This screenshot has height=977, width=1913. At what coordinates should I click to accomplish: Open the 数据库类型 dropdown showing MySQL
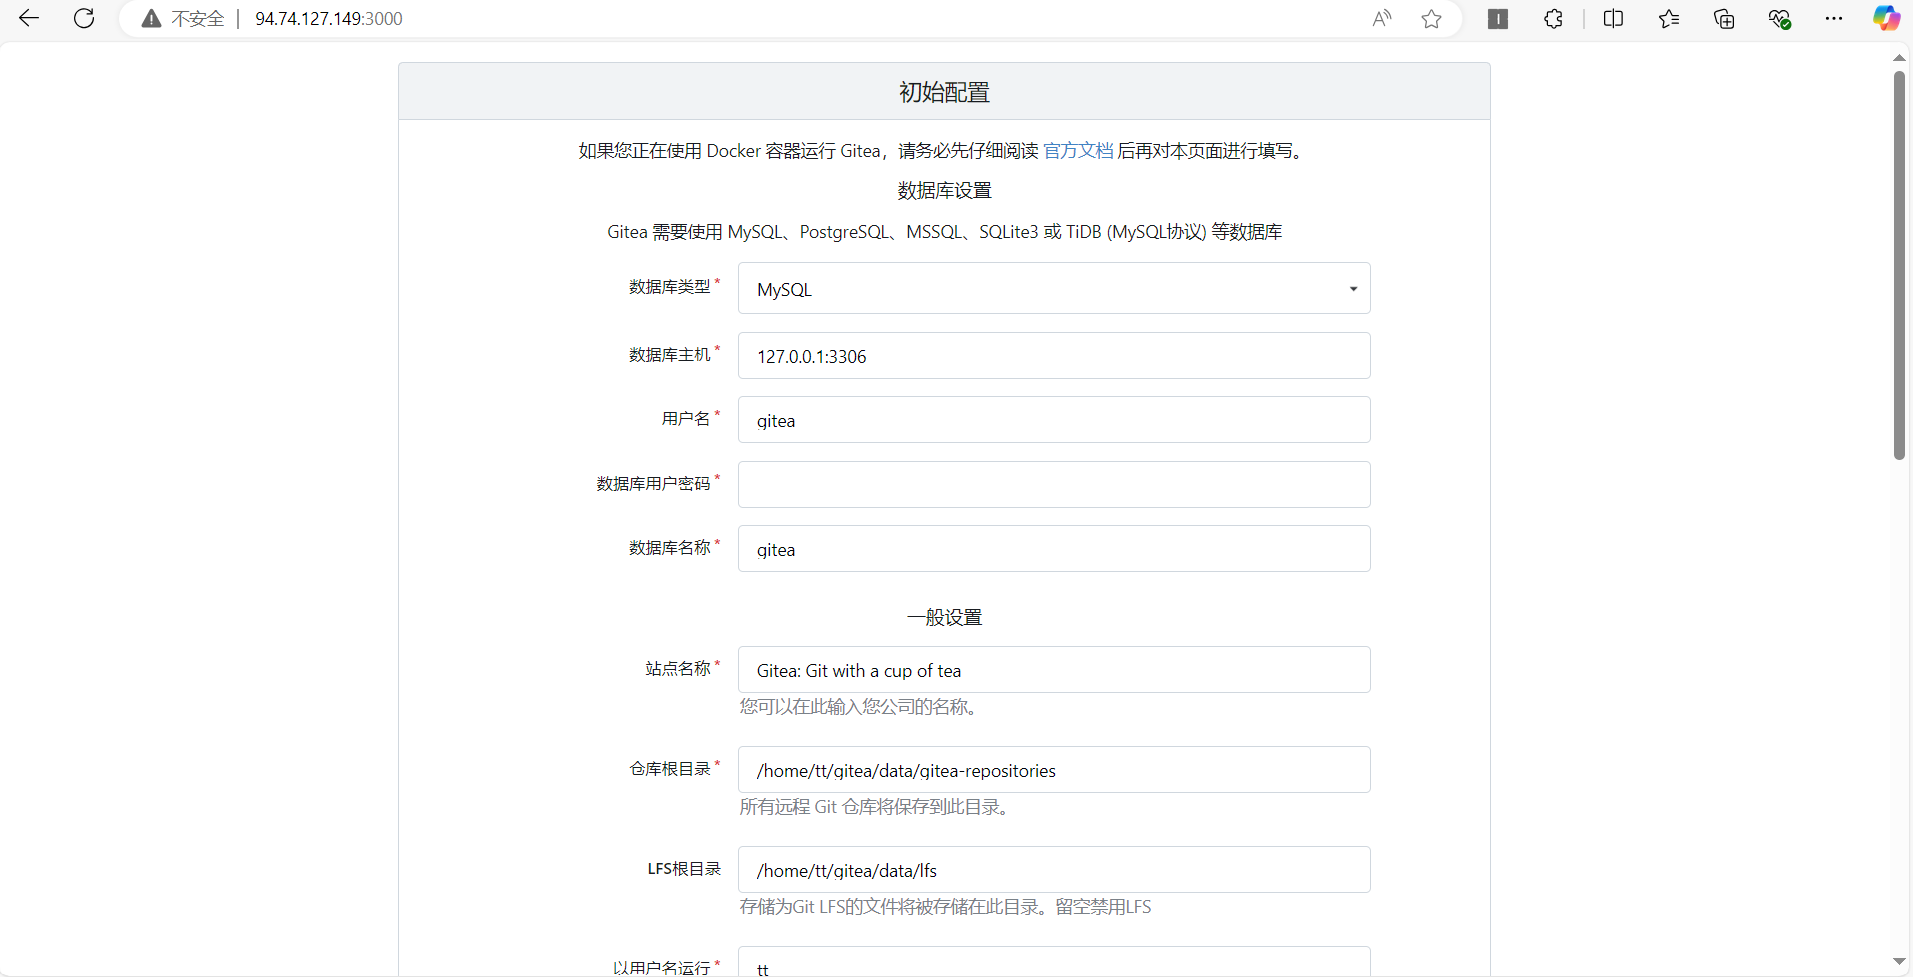[x=1053, y=289]
